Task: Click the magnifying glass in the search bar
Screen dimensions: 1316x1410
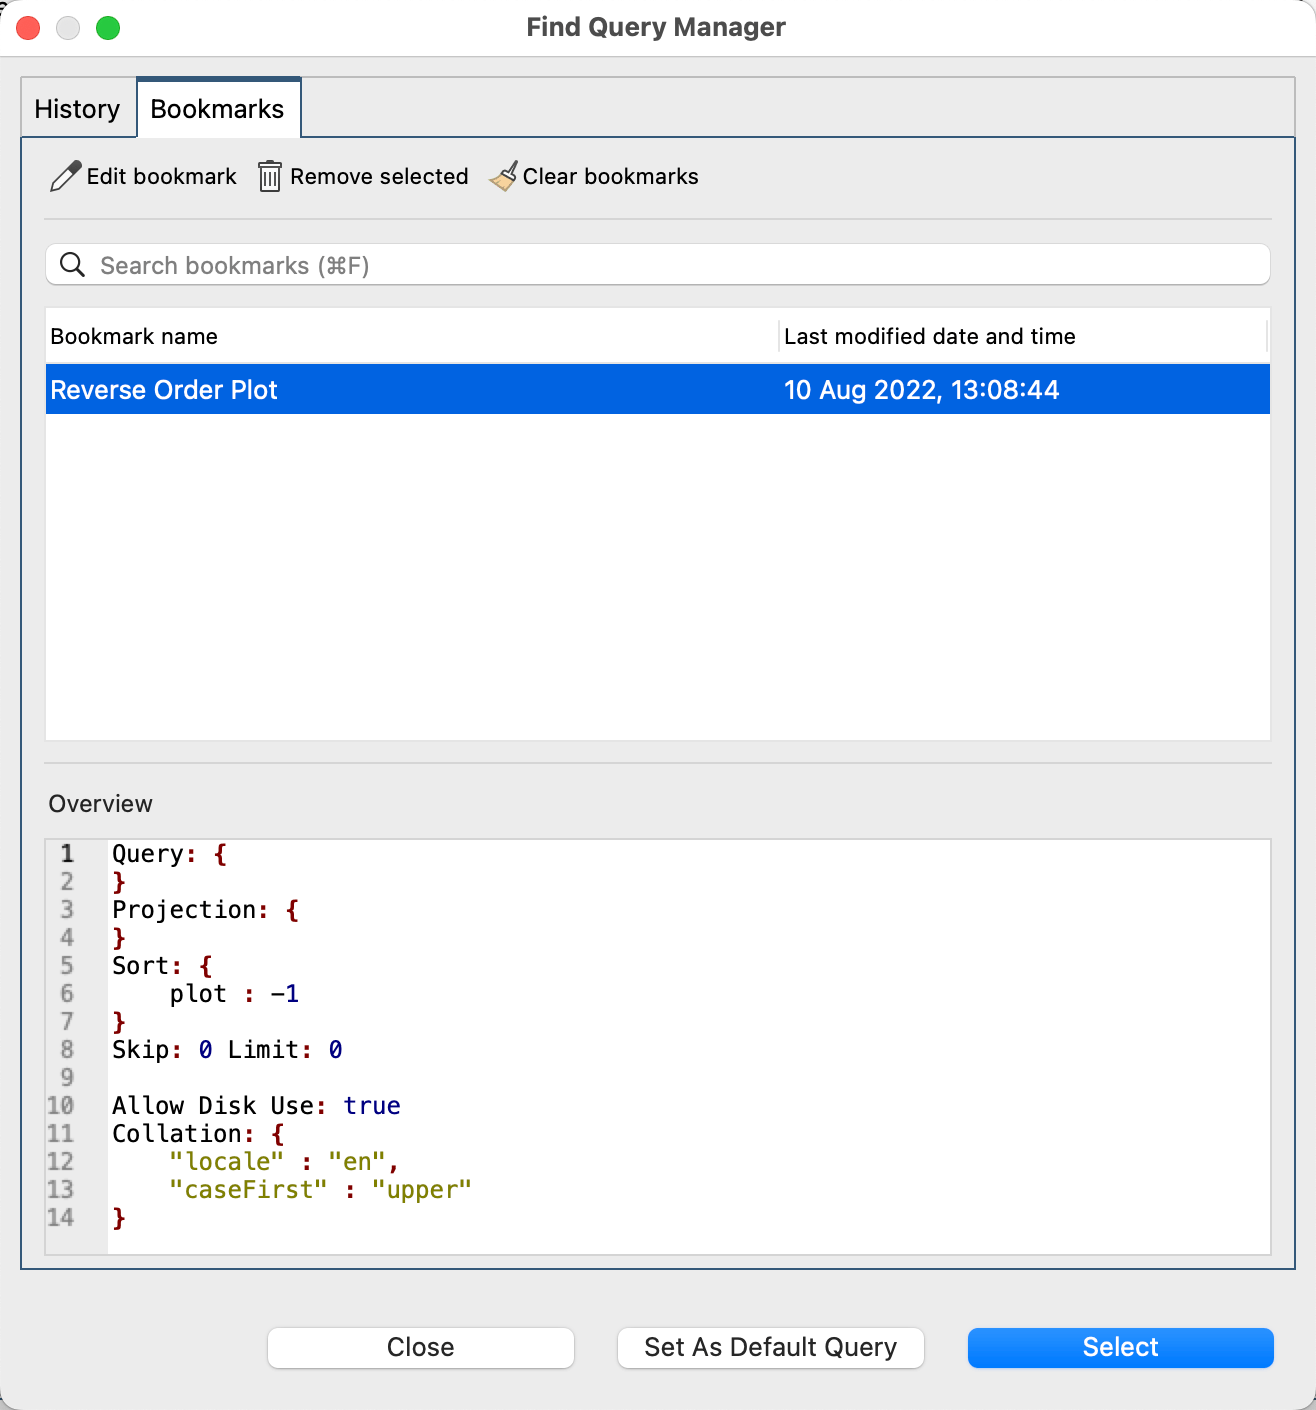Action: pyautogui.click(x=71, y=264)
